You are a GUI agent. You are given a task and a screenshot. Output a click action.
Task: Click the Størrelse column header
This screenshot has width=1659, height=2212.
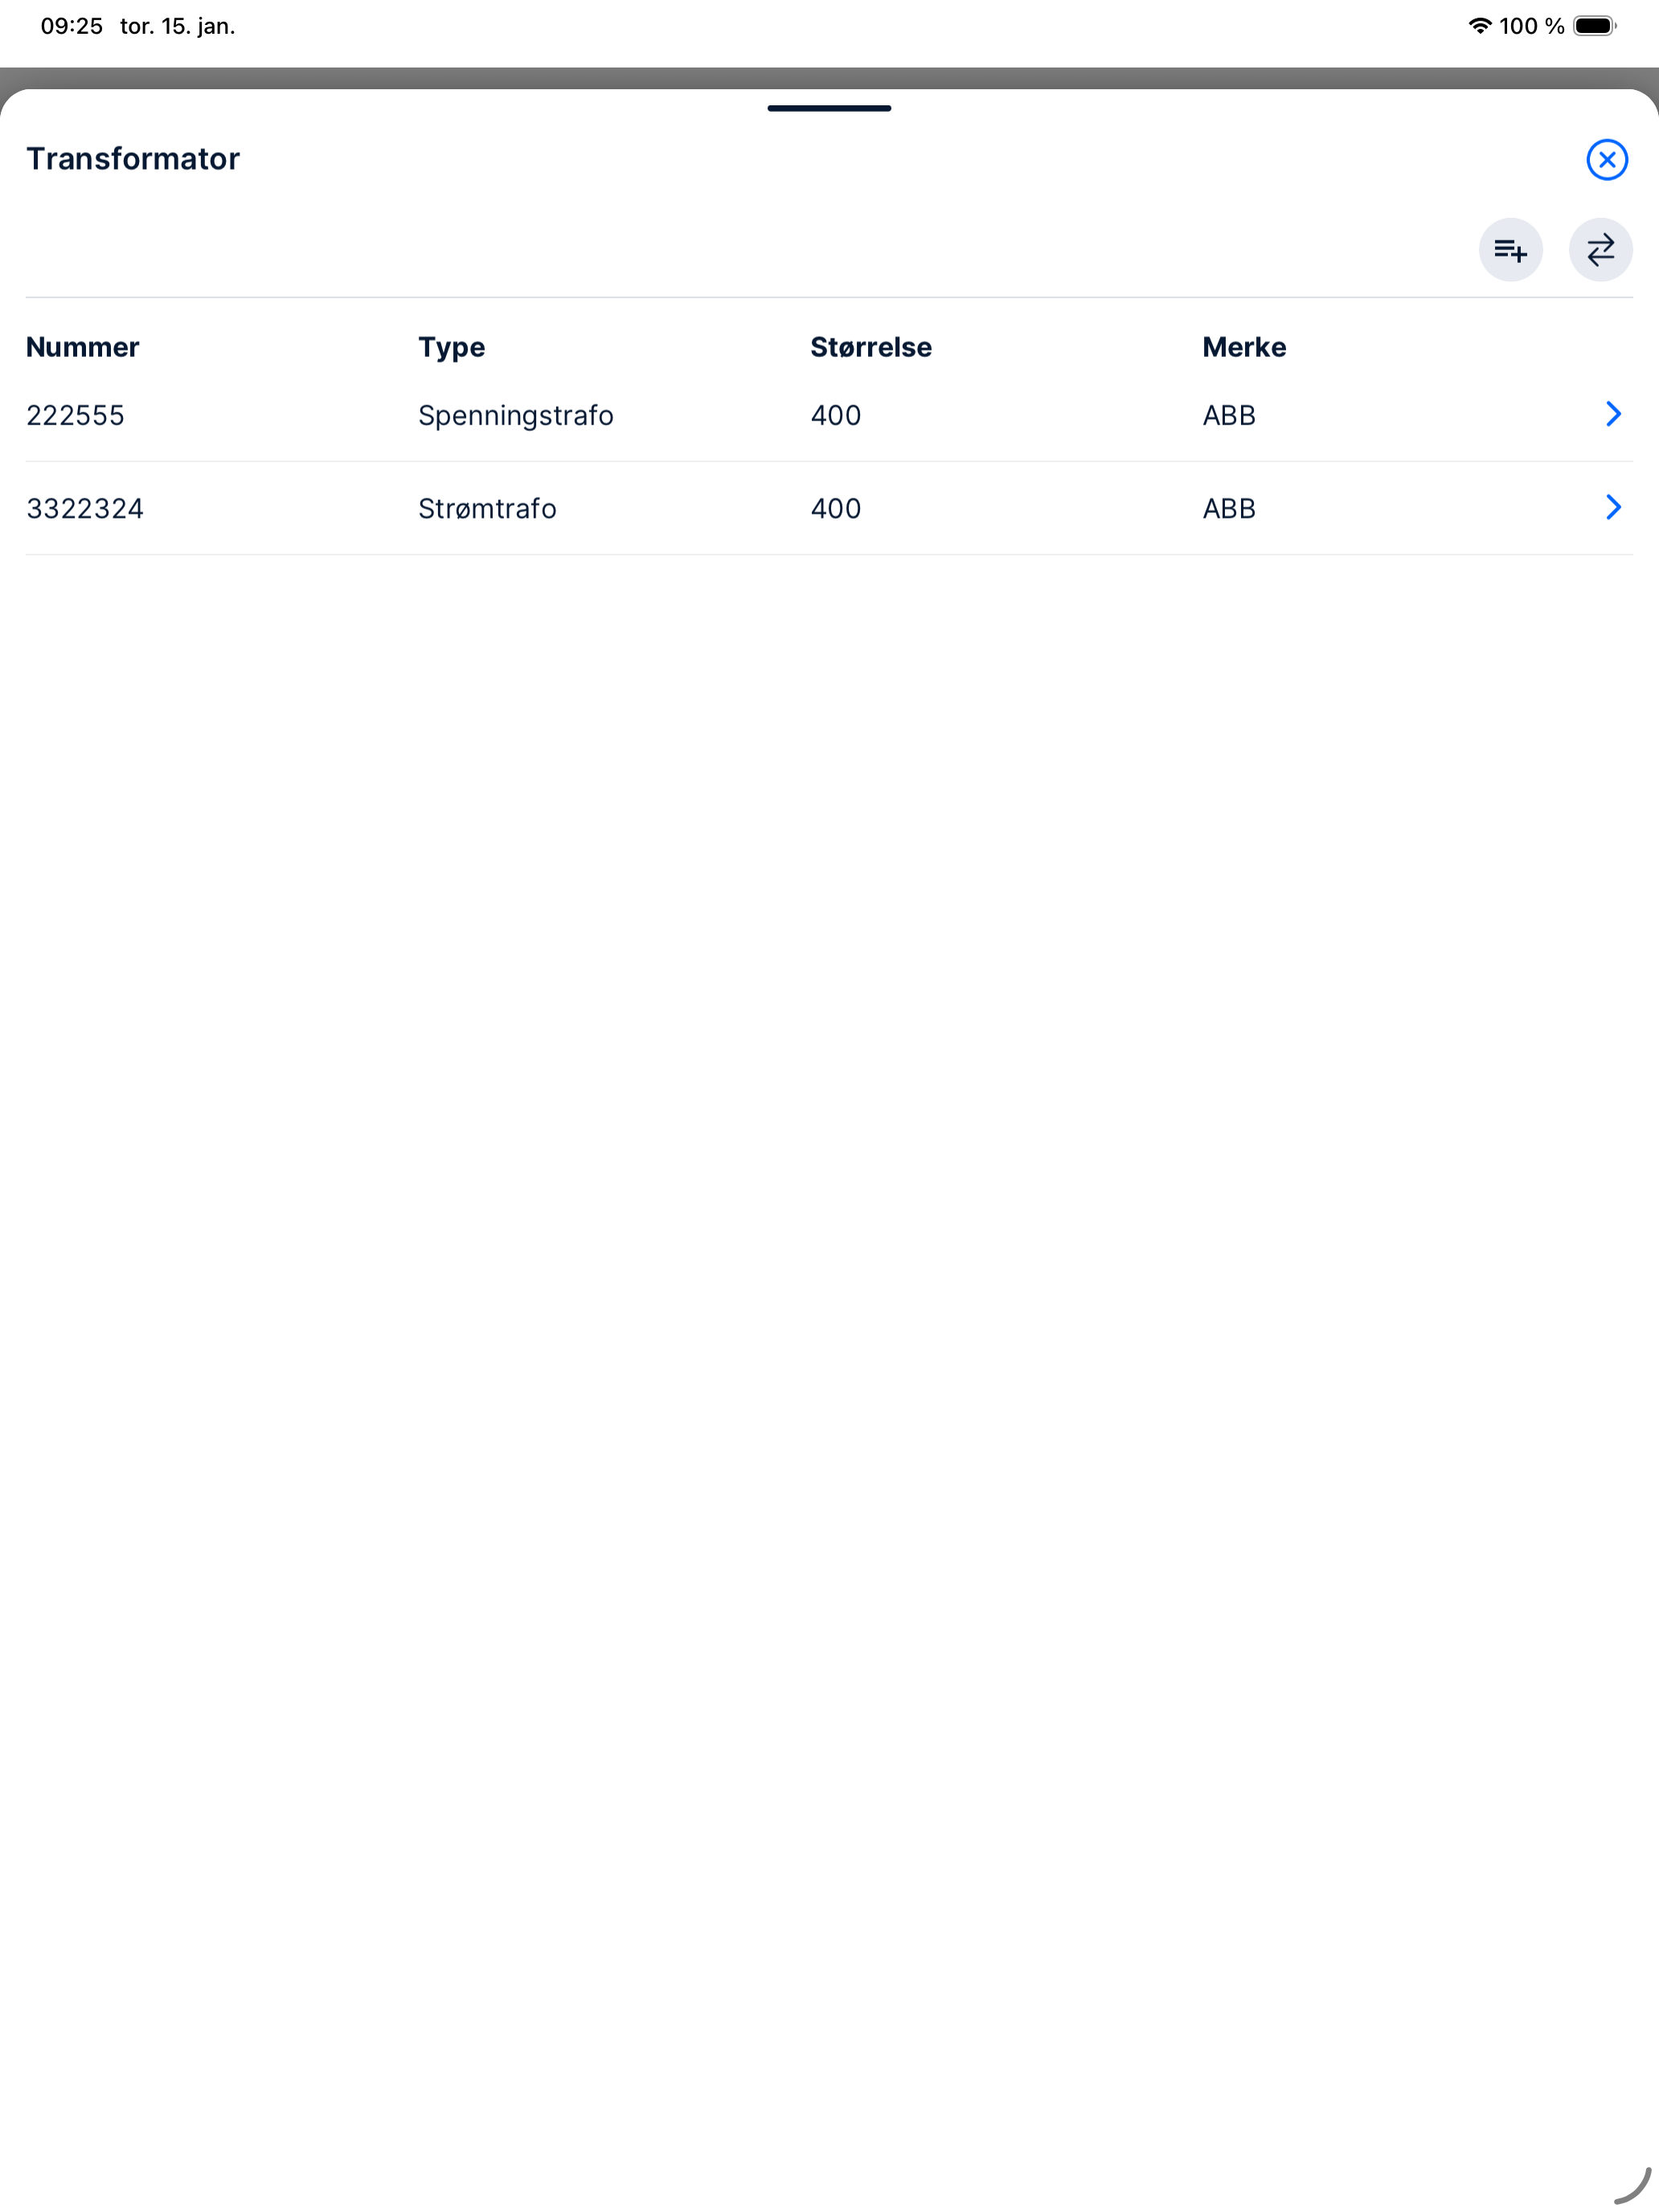point(870,347)
